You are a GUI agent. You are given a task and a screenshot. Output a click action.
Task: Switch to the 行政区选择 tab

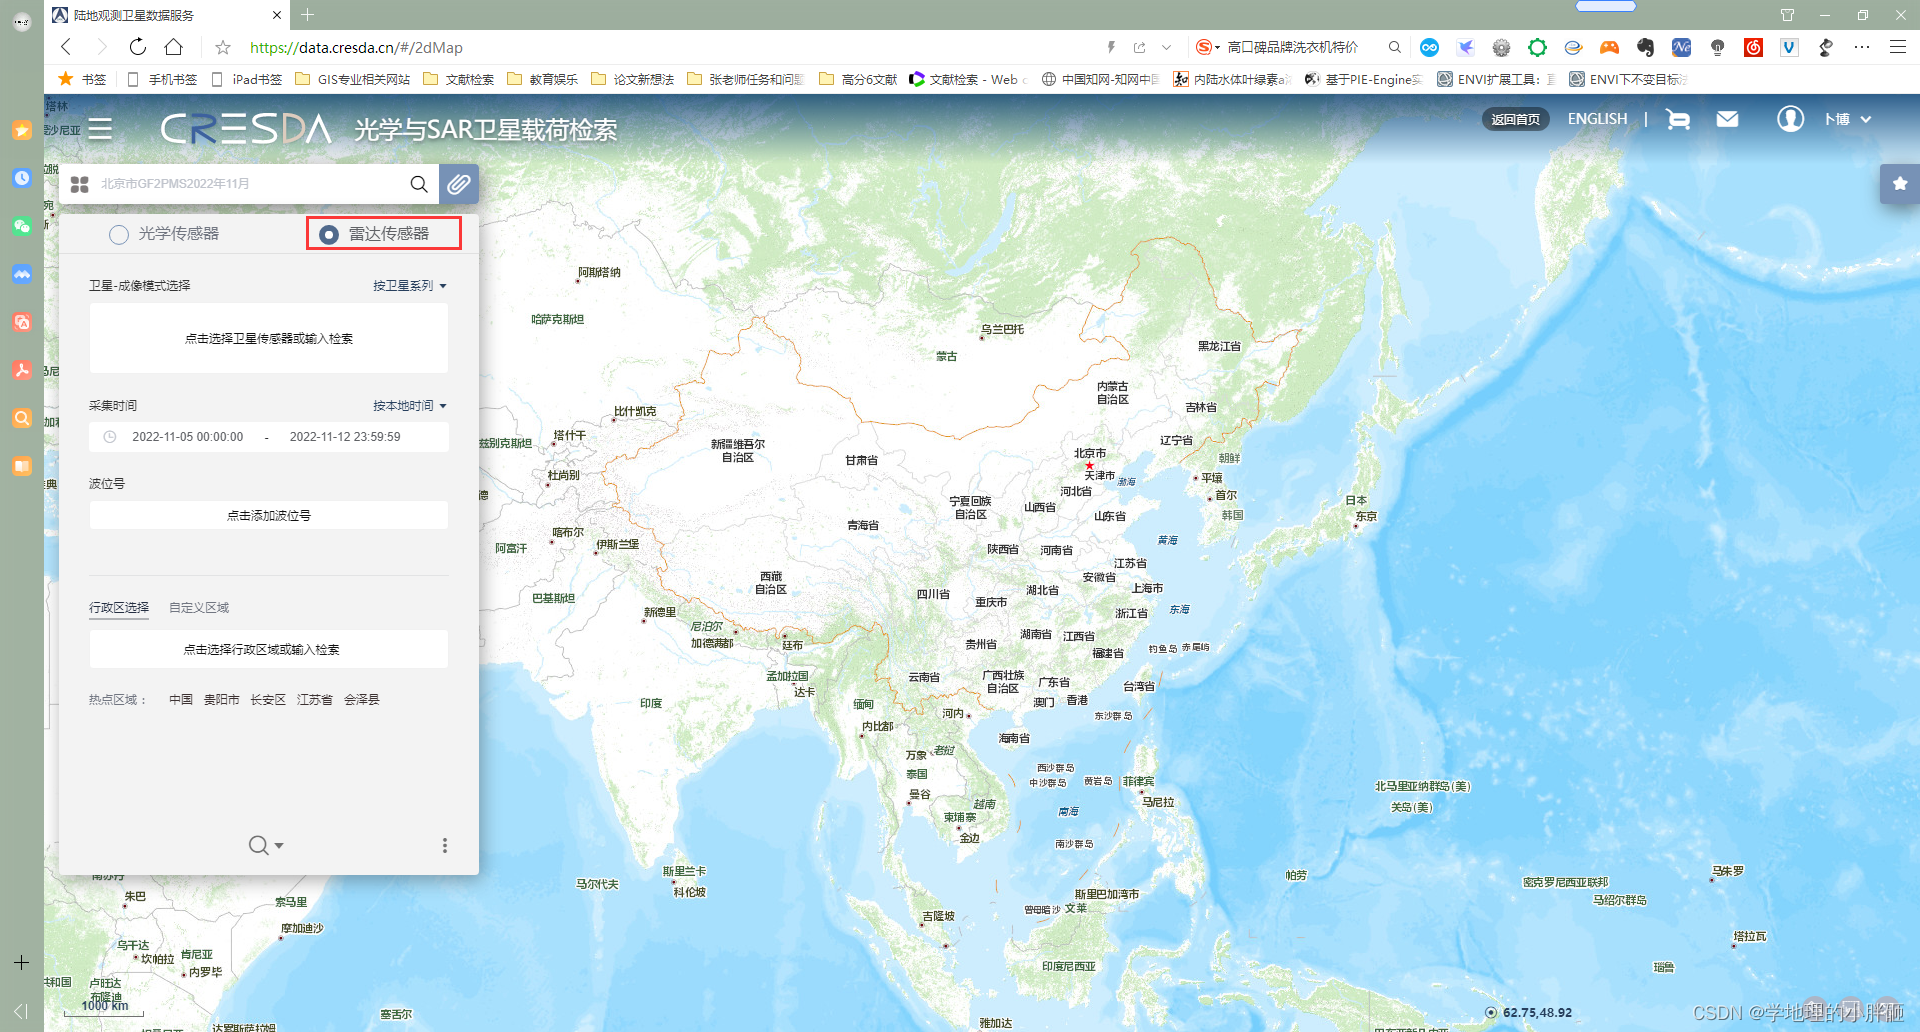tap(119, 608)
